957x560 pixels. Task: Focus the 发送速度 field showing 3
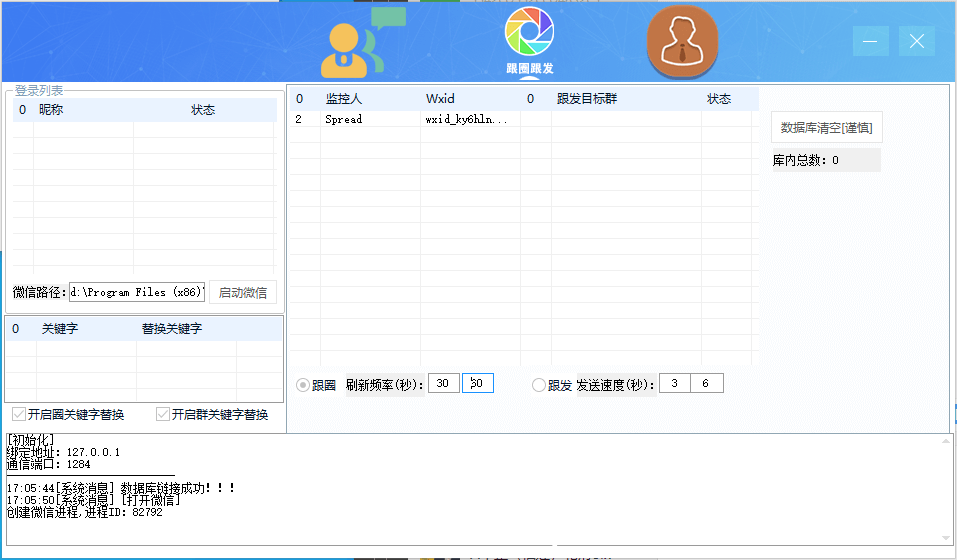coord(674,383)
